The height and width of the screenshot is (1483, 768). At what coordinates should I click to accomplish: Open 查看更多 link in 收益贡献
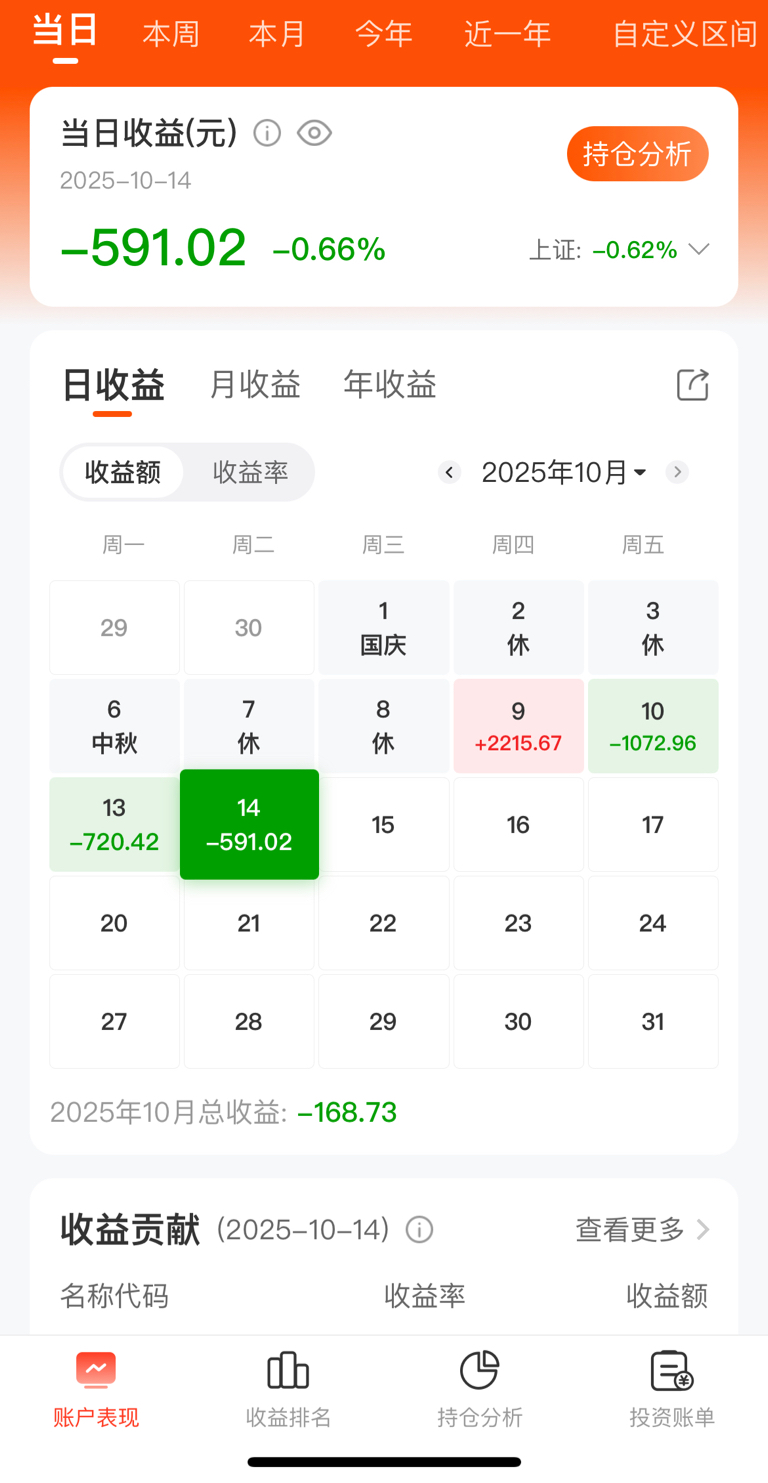pyautogui.click(x=642, y=1229)
